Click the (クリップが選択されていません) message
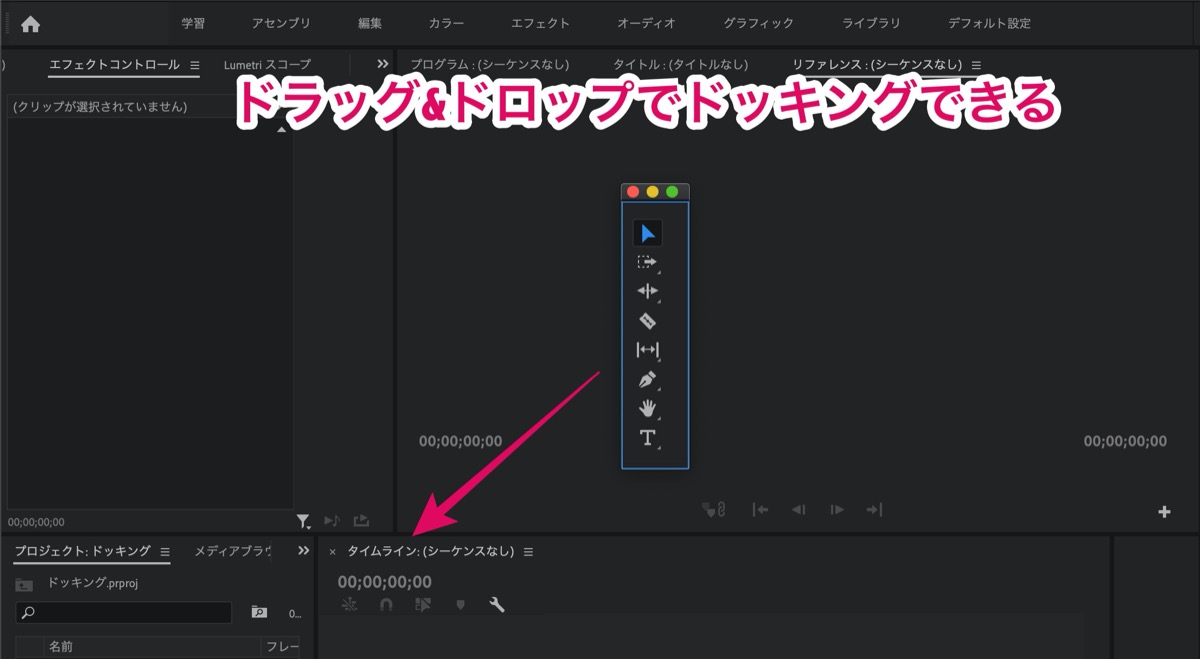The image size is (1200, 659). 100,106
